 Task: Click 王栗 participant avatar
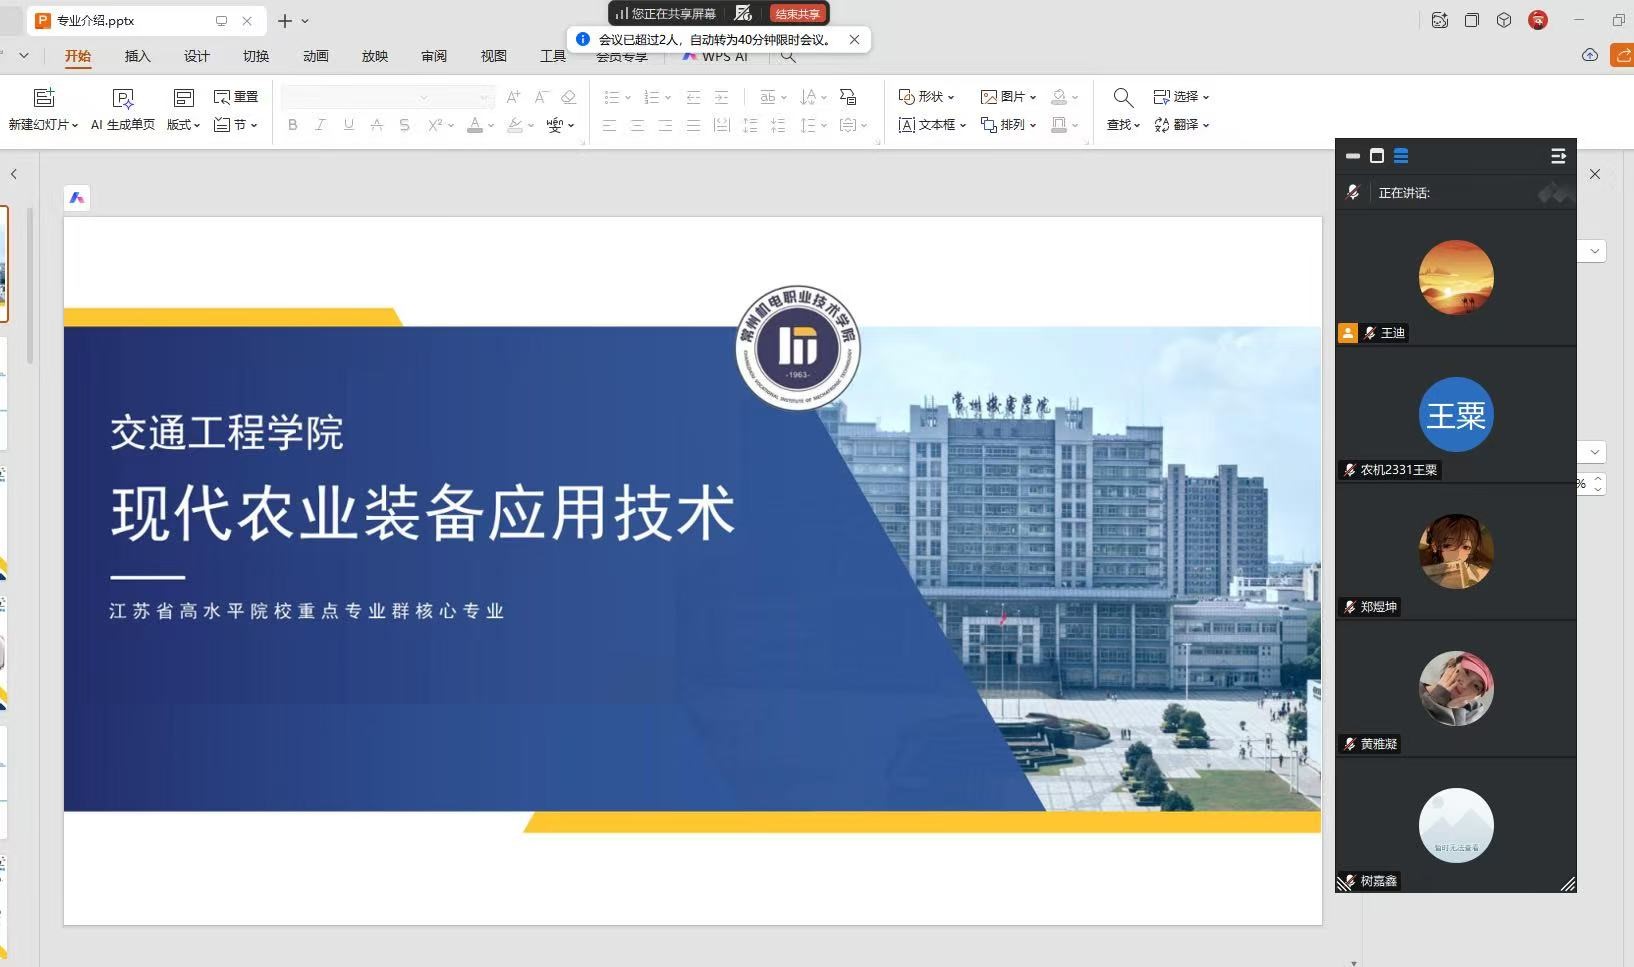(1455, 415)
